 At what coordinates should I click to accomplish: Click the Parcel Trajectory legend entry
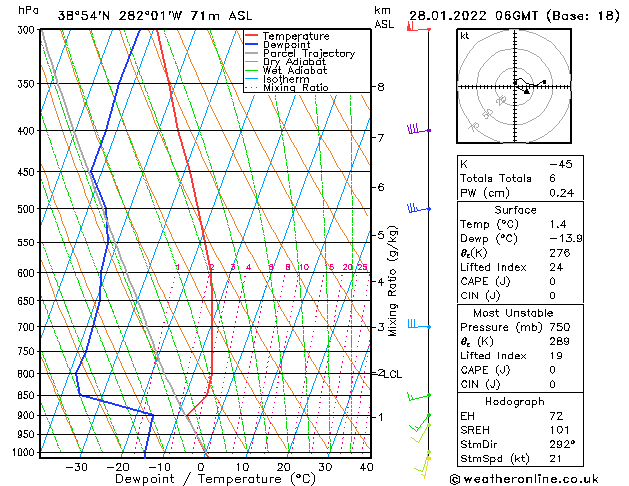pos(307,54)
